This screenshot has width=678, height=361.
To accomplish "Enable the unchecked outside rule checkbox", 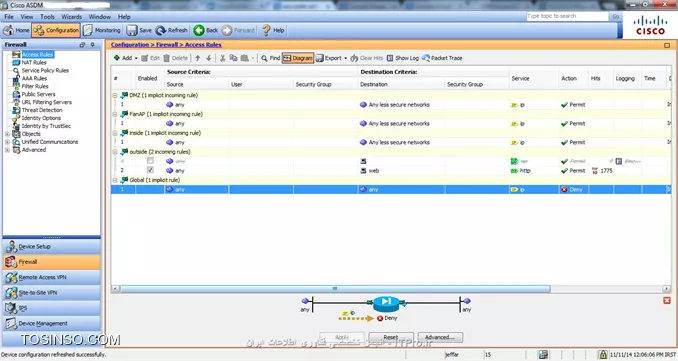I will click(x=150, y=161).
